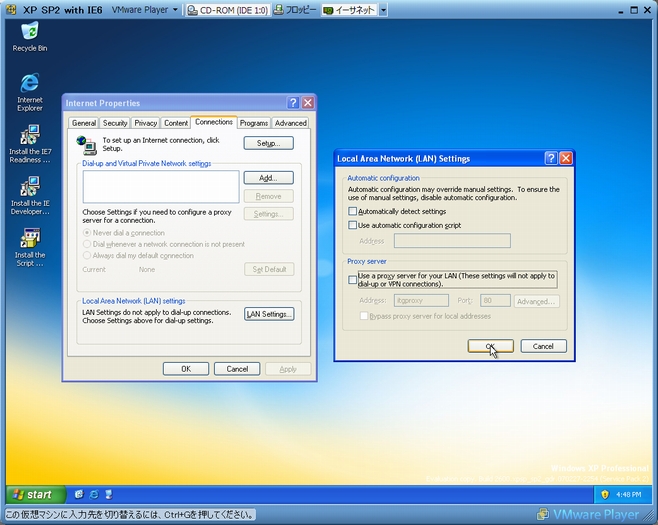The width and height of the screenshot is (658, 525).
Task: Switch to the Content tab
Action: click(176, 123)
